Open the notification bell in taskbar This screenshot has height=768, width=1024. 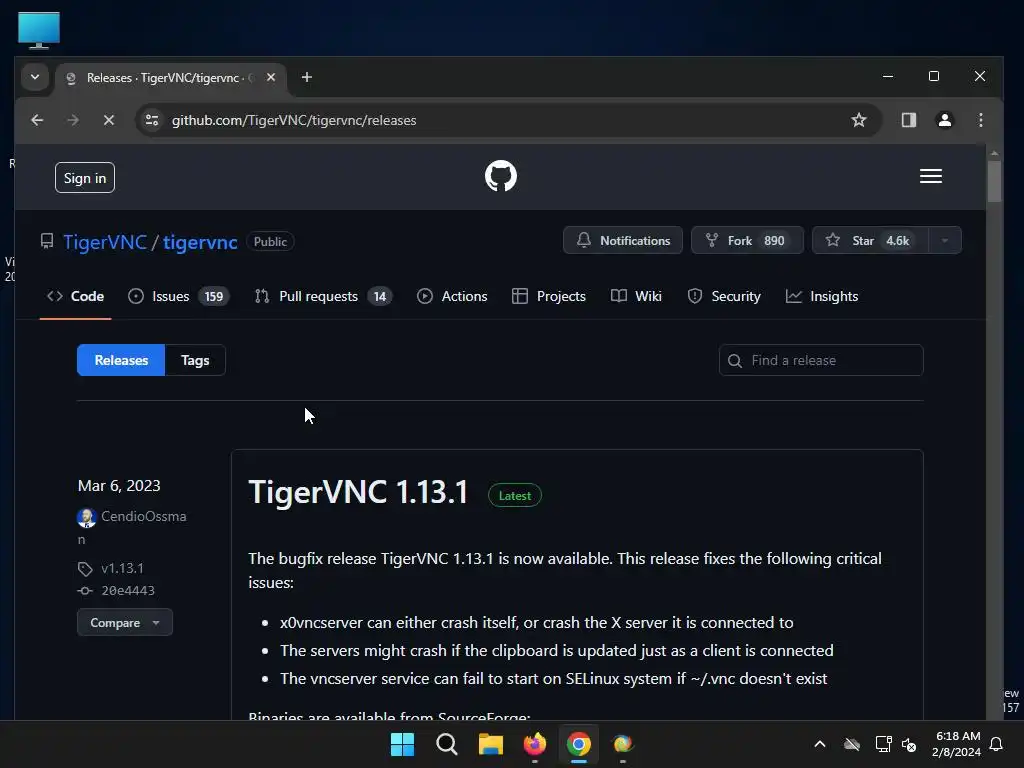997,744
